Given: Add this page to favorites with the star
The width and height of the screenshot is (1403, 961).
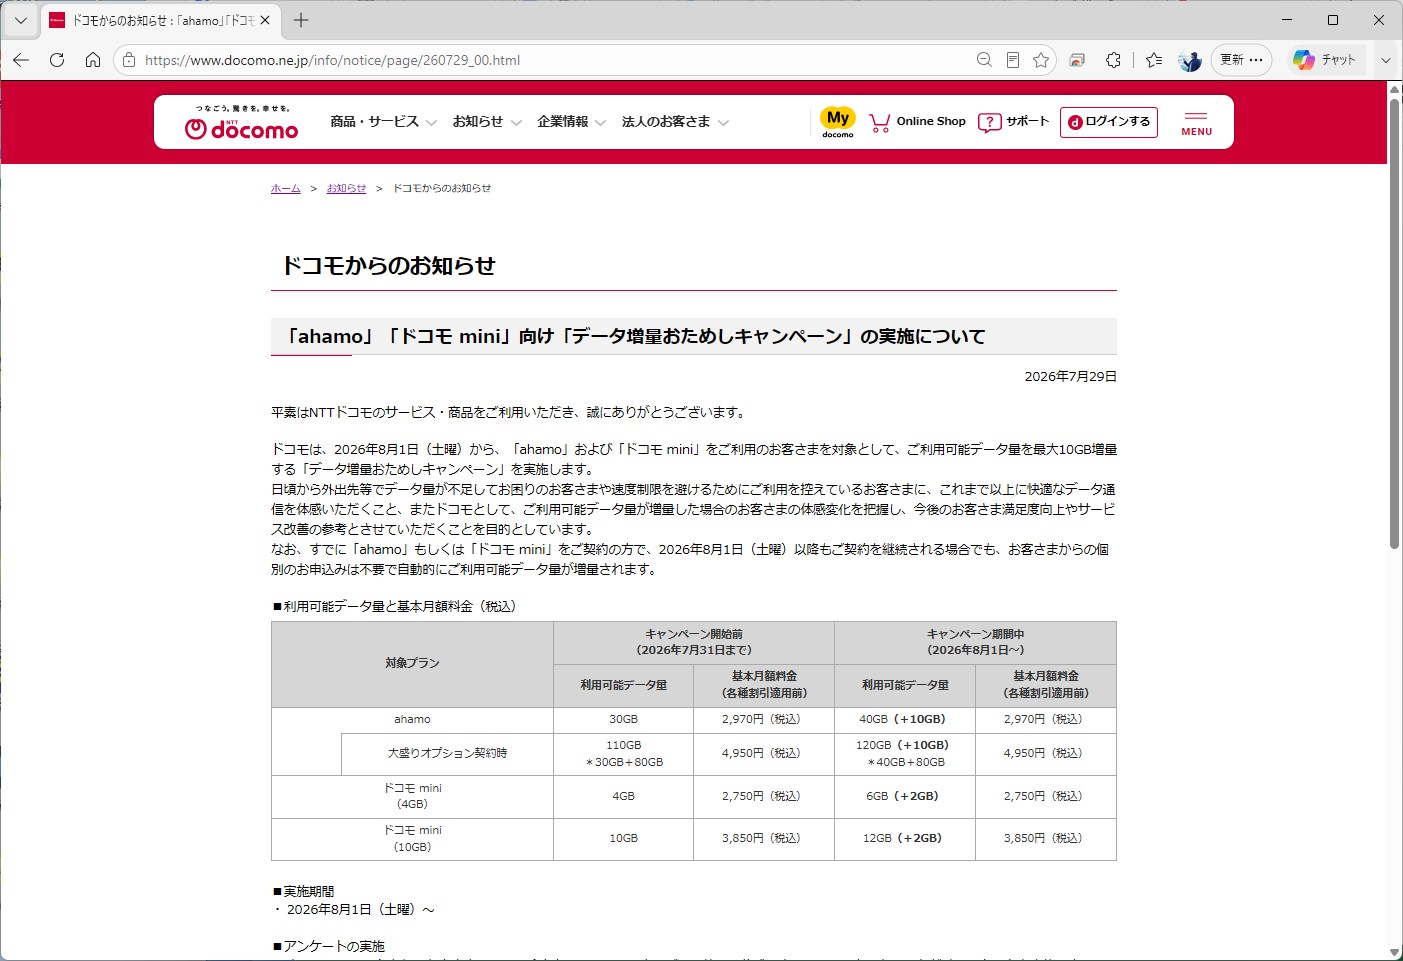Looking at the screenshot, I should click(x=1041, y=60).
